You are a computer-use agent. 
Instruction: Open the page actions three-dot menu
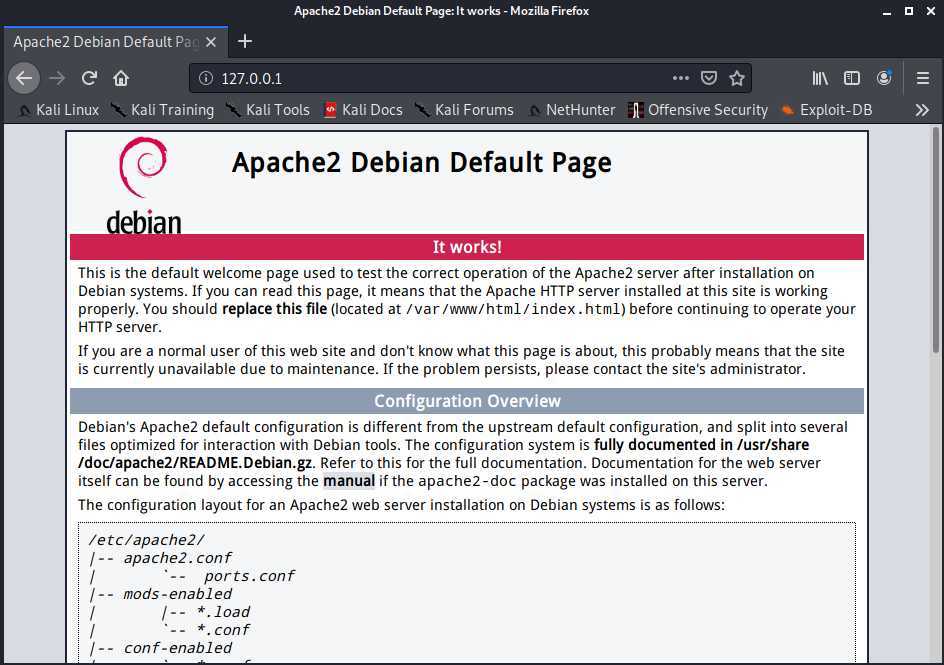680,78
